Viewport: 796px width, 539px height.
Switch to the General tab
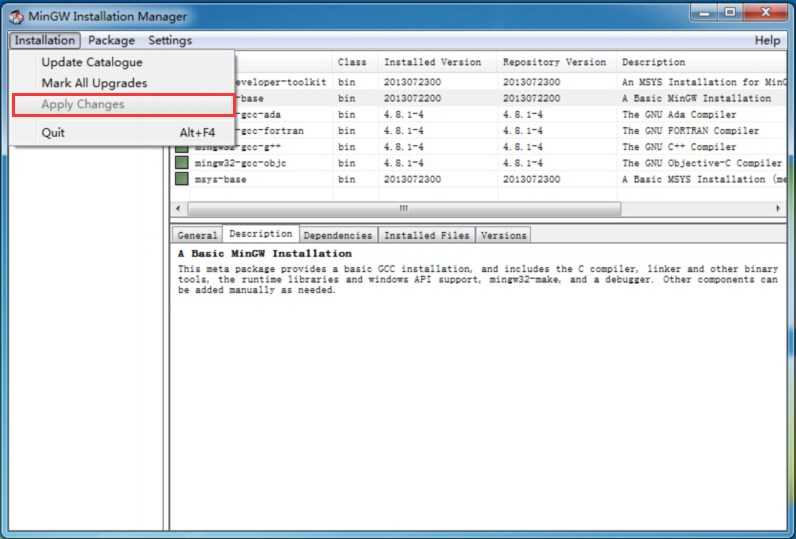coord(197,235)
